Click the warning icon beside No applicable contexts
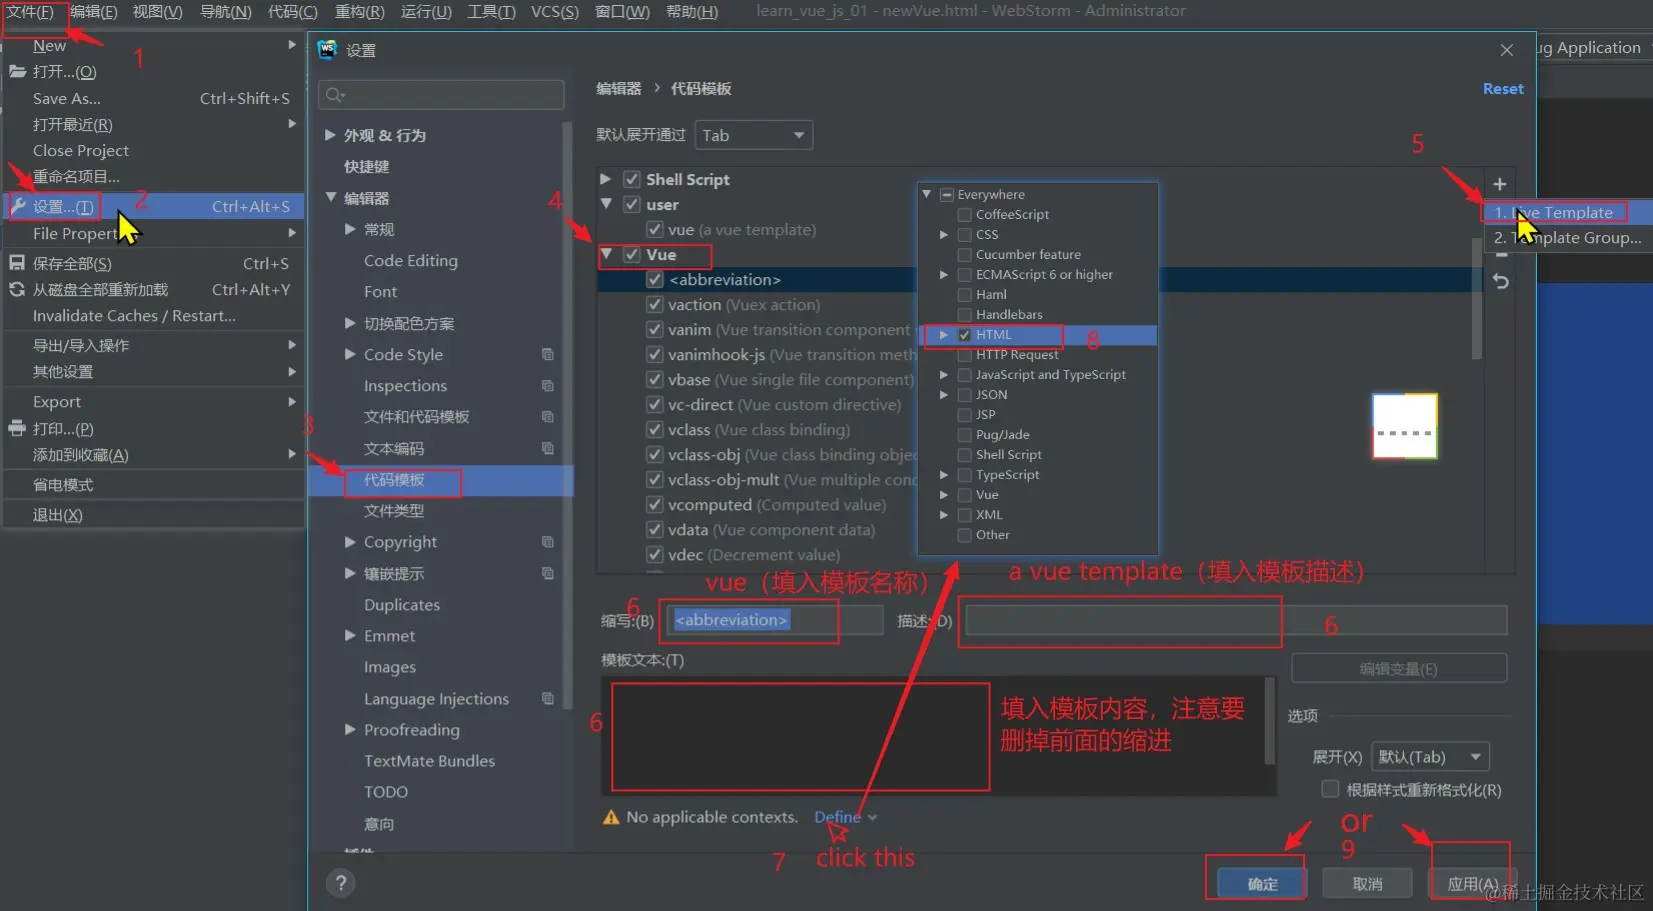Viewport: 1653px width, 911px height. [611, 817]
